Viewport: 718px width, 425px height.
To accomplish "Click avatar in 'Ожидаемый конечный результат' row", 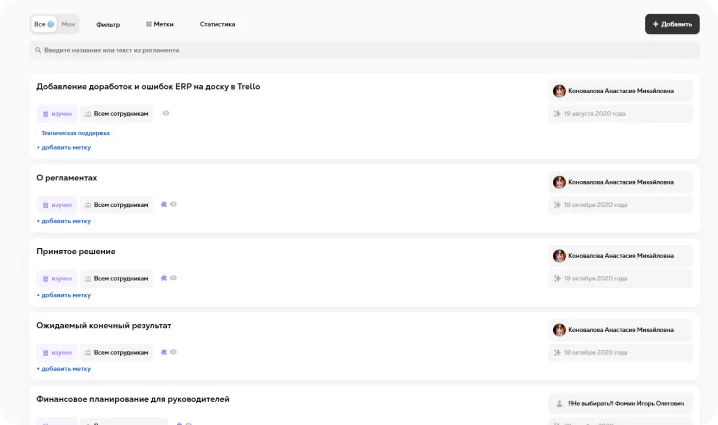I will coord(559,330).
